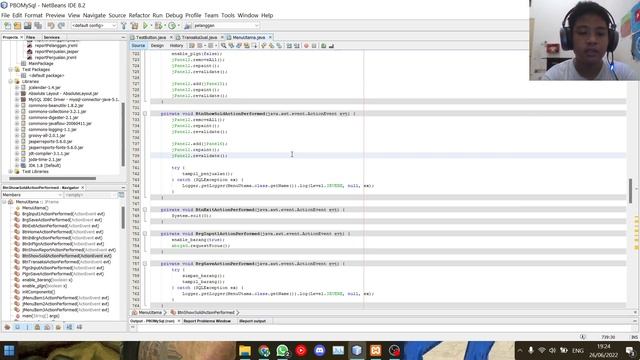640x360 pixels.
Task: Expand the JDK 1.8 (Default) node
Action: click(17, 165)
